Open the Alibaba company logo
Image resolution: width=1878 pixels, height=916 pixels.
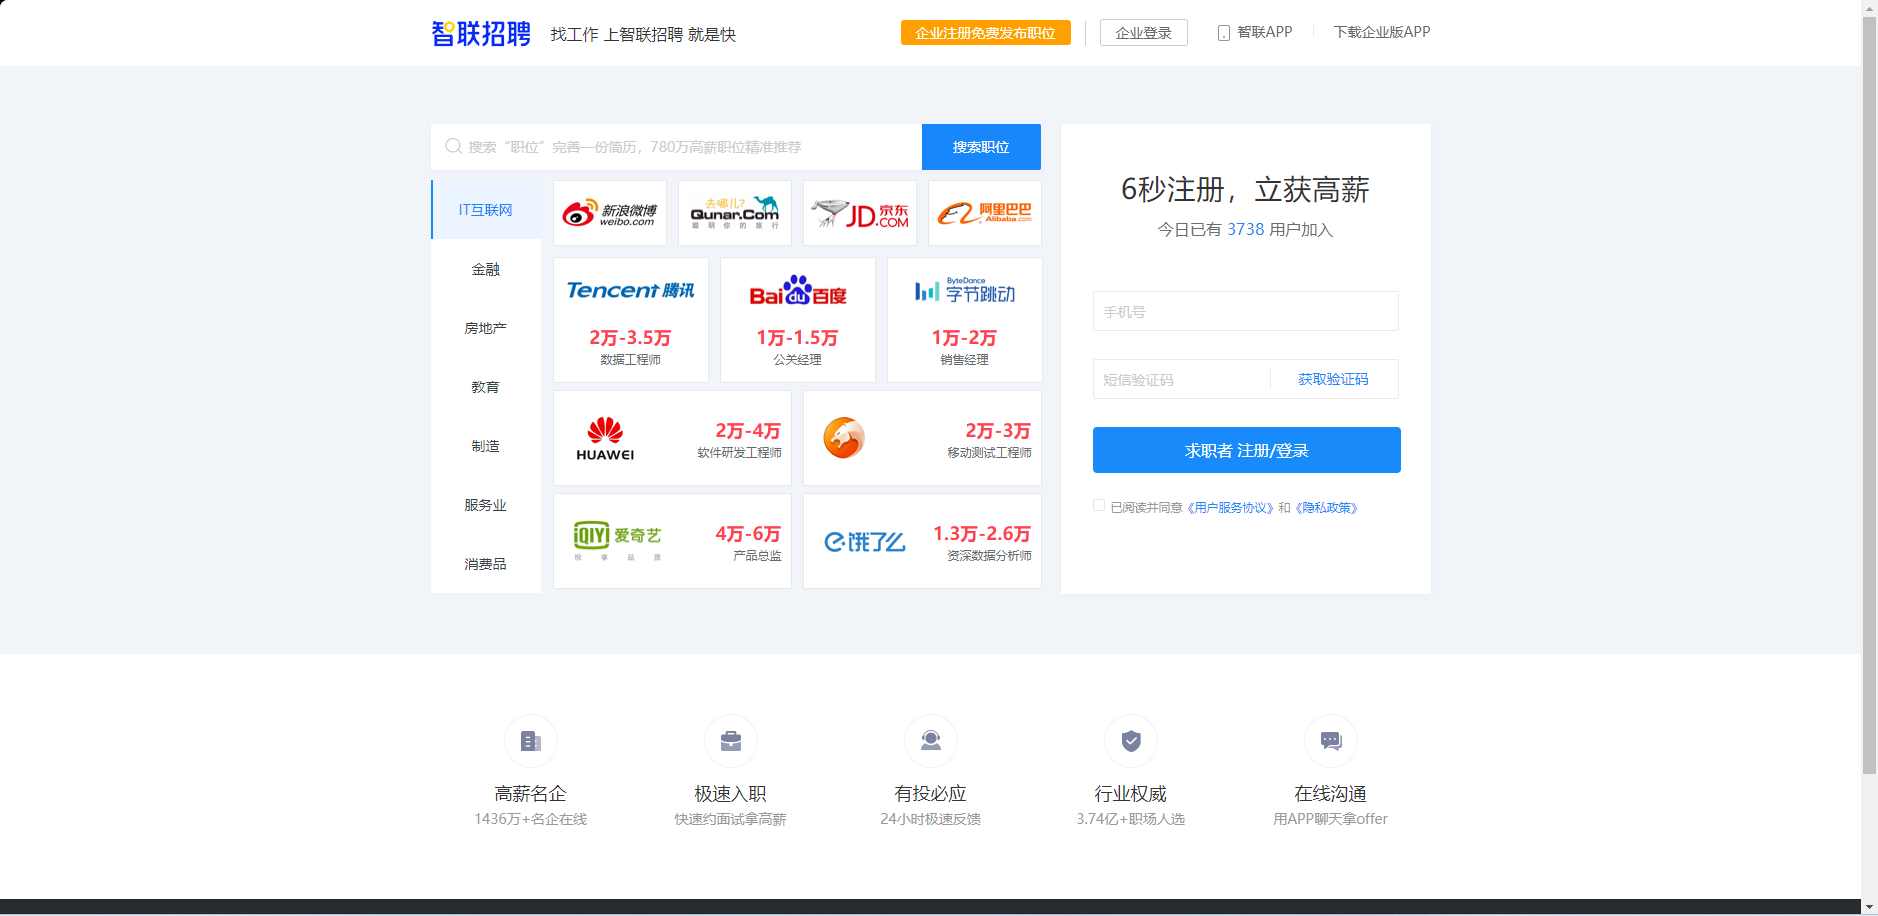[985, 213]
